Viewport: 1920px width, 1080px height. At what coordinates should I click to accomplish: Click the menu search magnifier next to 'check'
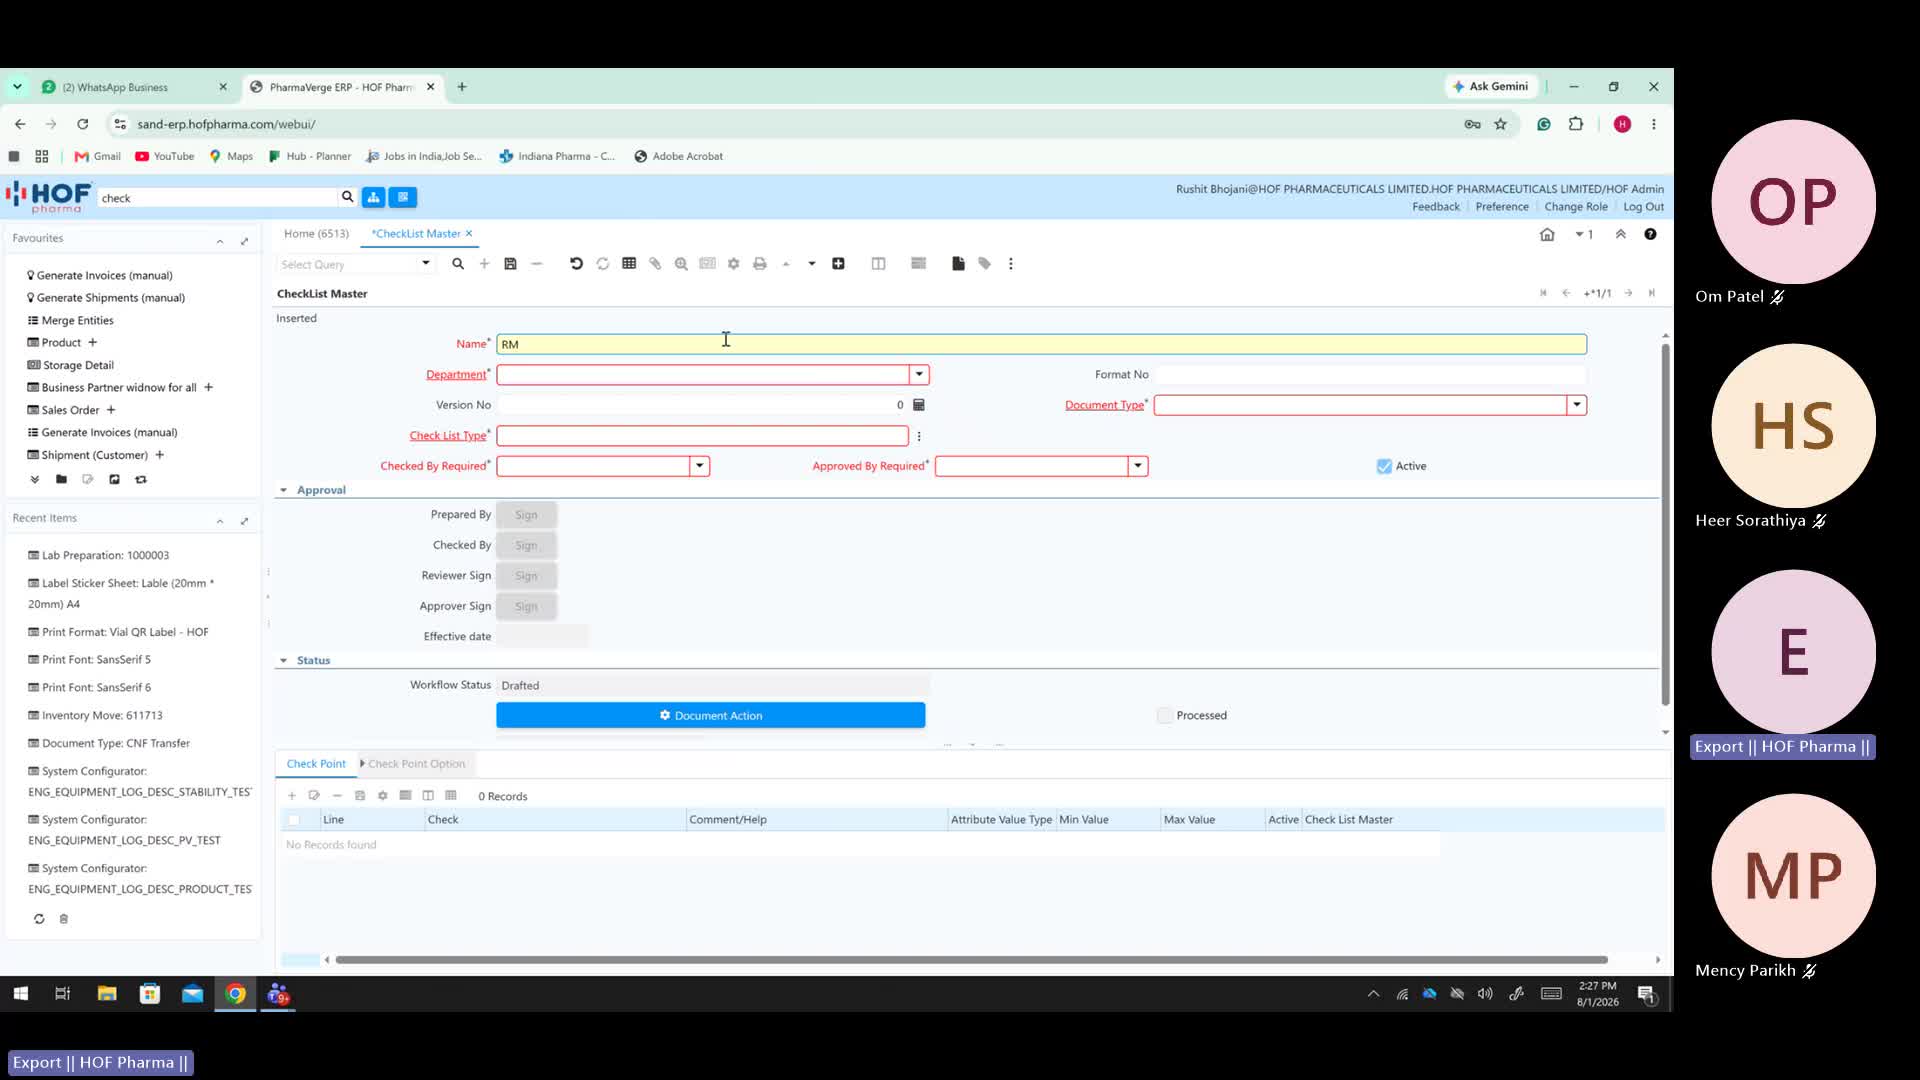pos(347,197)
